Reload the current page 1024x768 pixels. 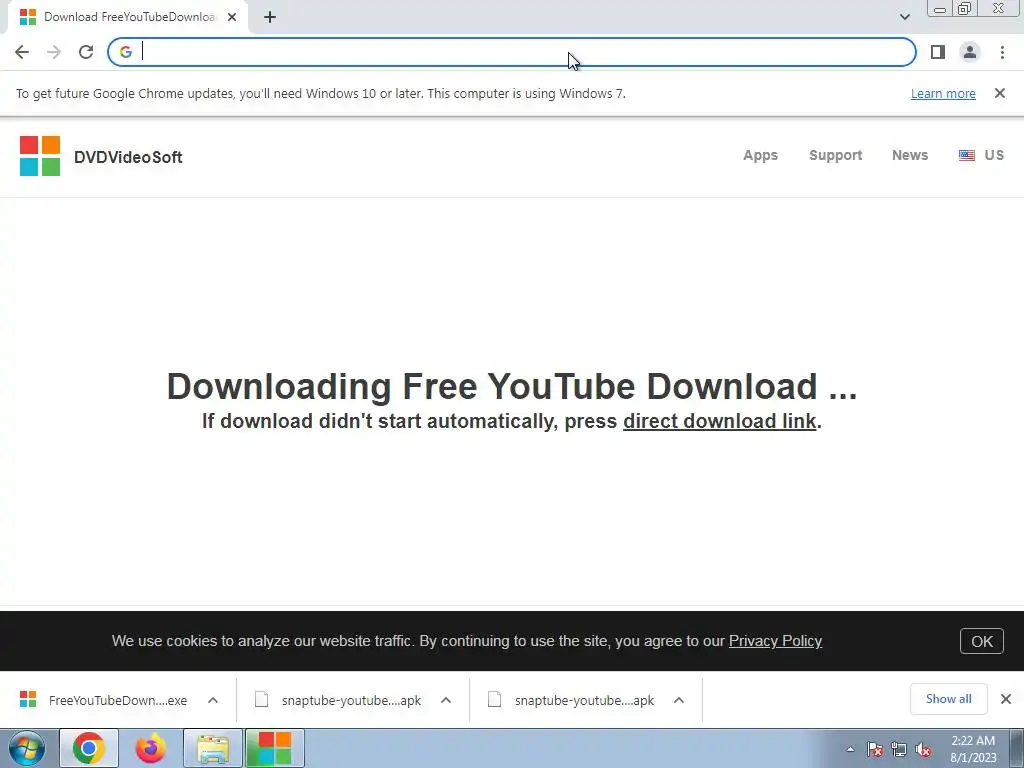[86, 52]
